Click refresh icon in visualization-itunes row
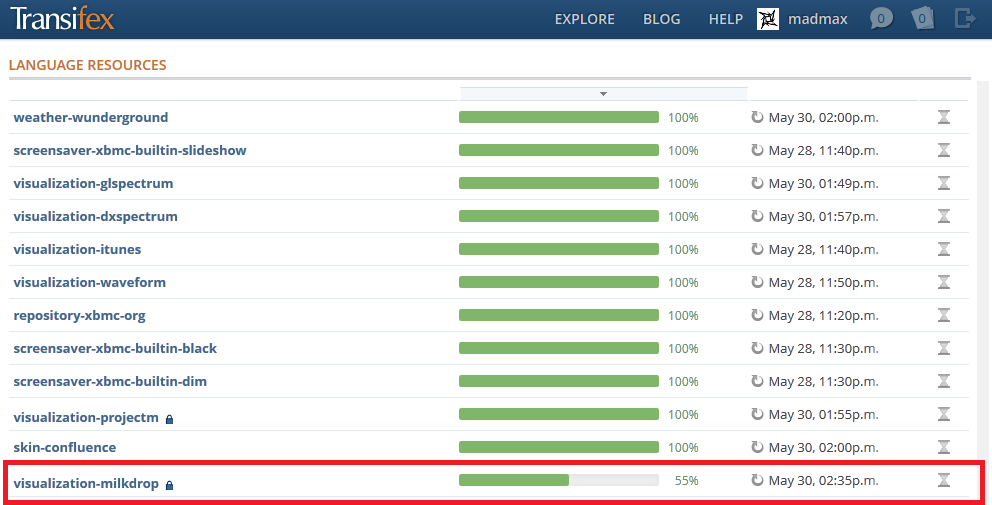The height and width of the screenshot is (505, 992). [757, 249]
